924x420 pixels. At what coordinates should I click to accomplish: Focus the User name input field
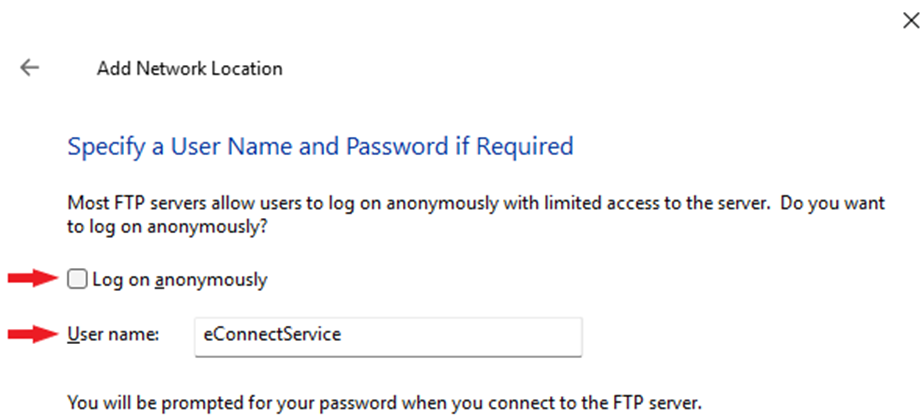(387, 335)
